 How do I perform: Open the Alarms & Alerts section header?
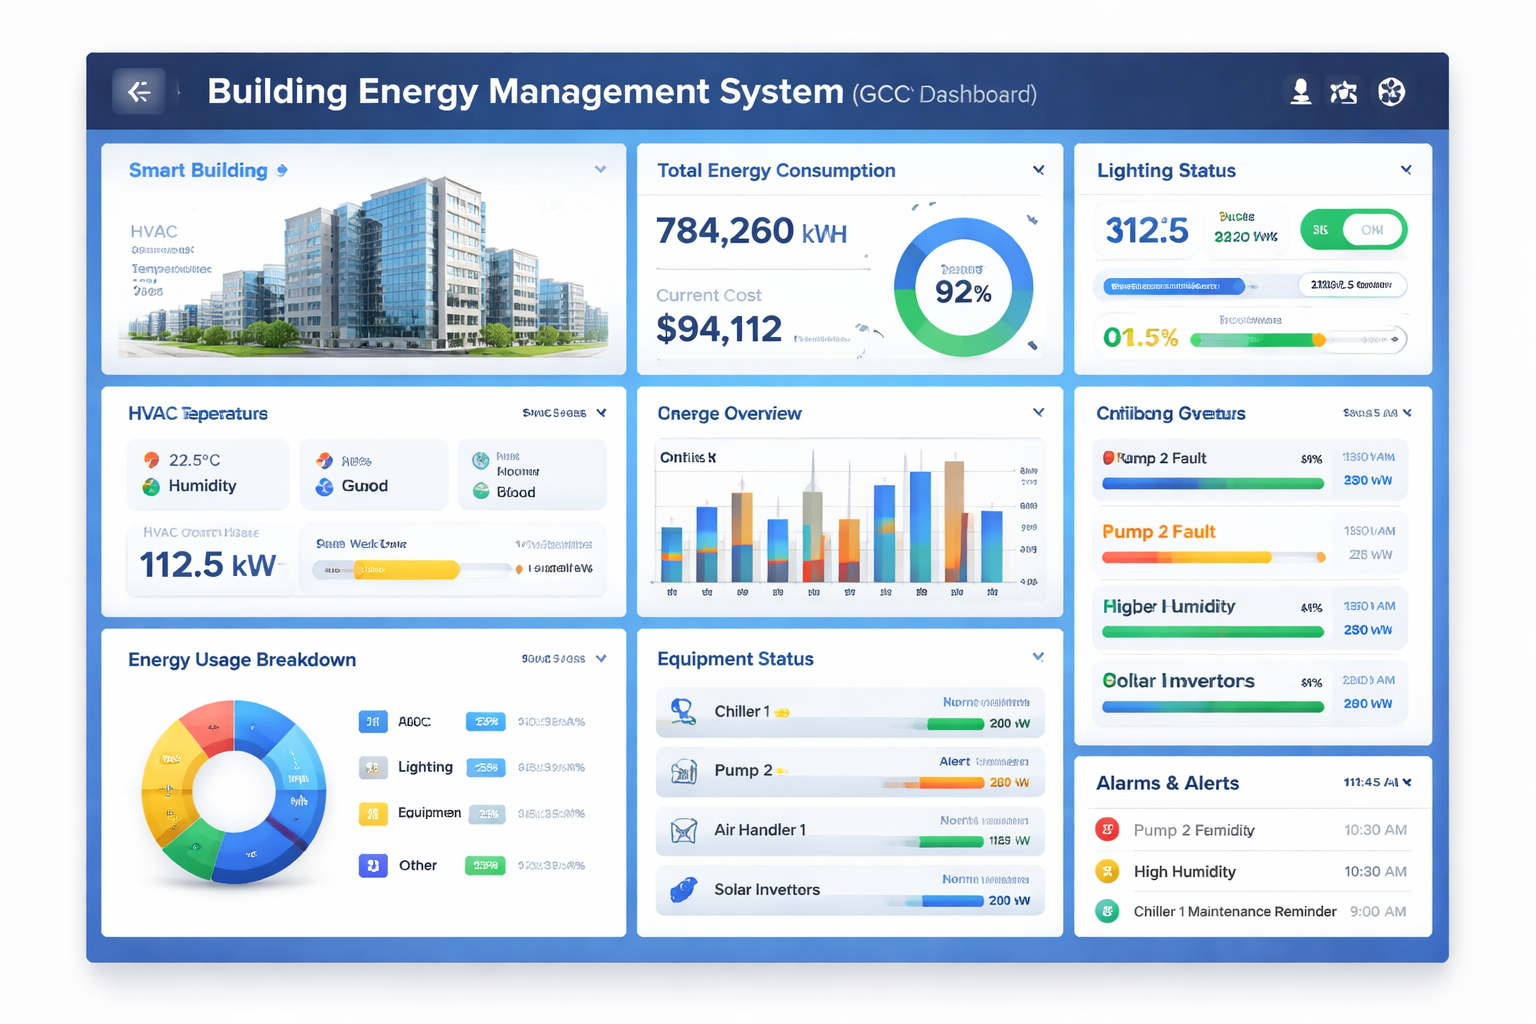tap(1168, 783)
